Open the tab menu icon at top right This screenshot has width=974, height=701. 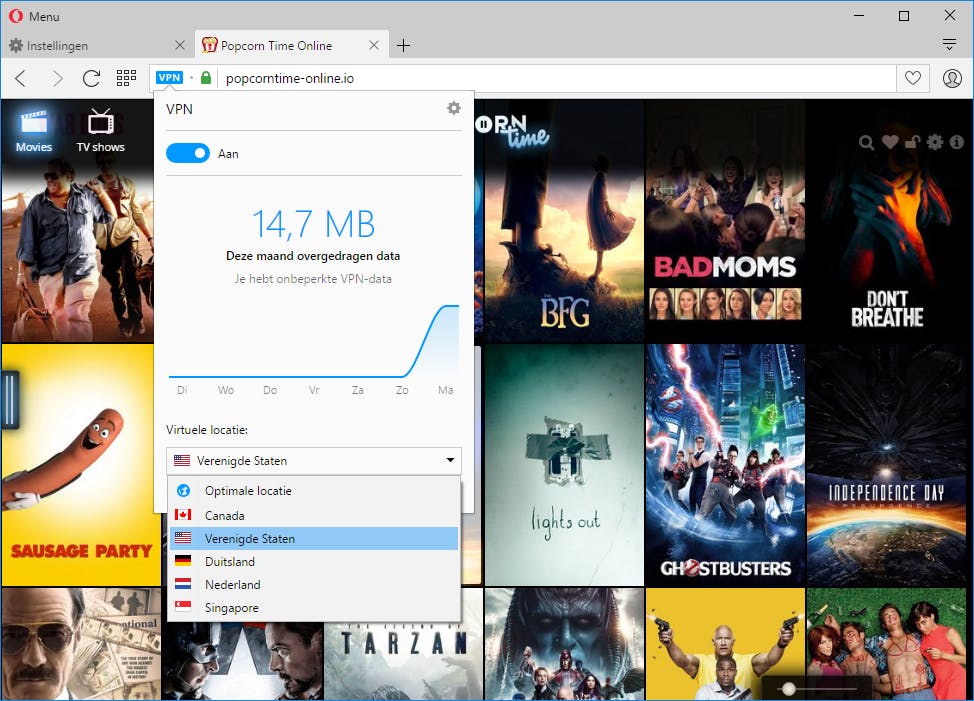949,45
